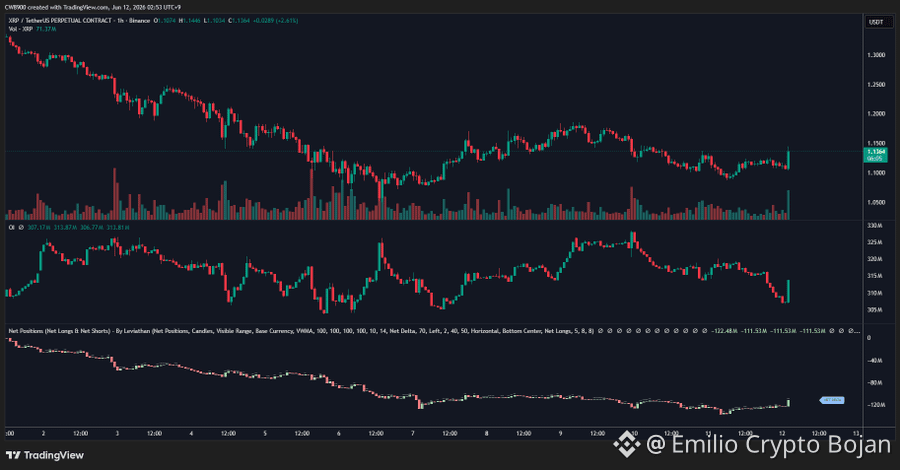Image resolution: width=900 pixels, height=470 pixels.
Task: Click the volume value 71.37M
Action: [46, 29]
